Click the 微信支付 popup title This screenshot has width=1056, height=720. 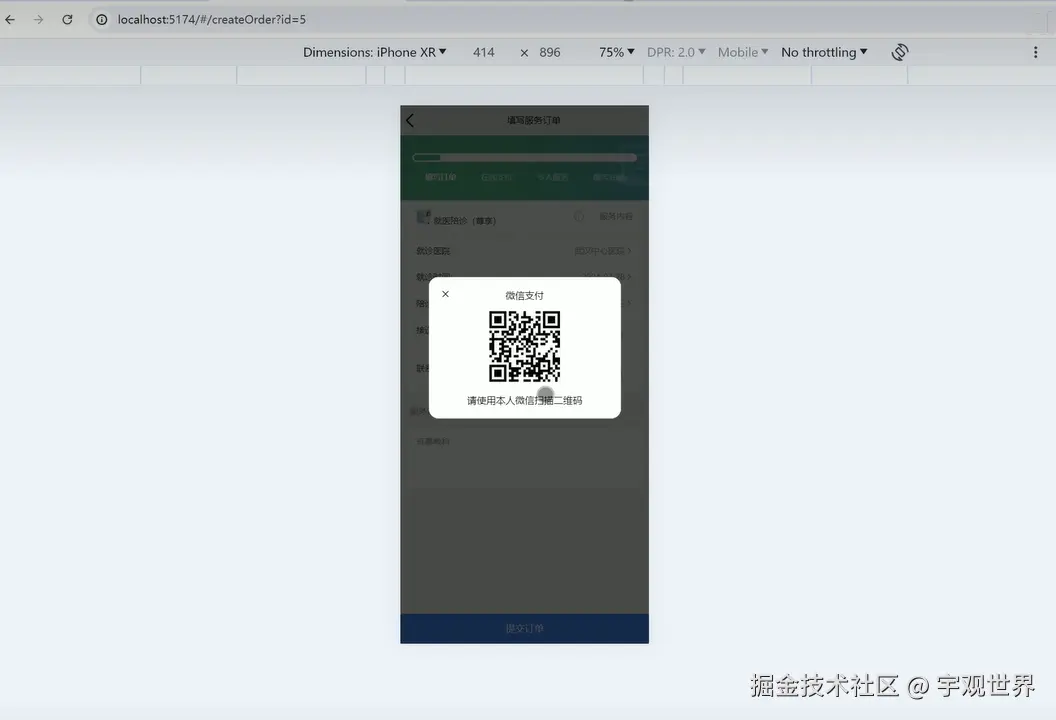click(x=525, y=296)
